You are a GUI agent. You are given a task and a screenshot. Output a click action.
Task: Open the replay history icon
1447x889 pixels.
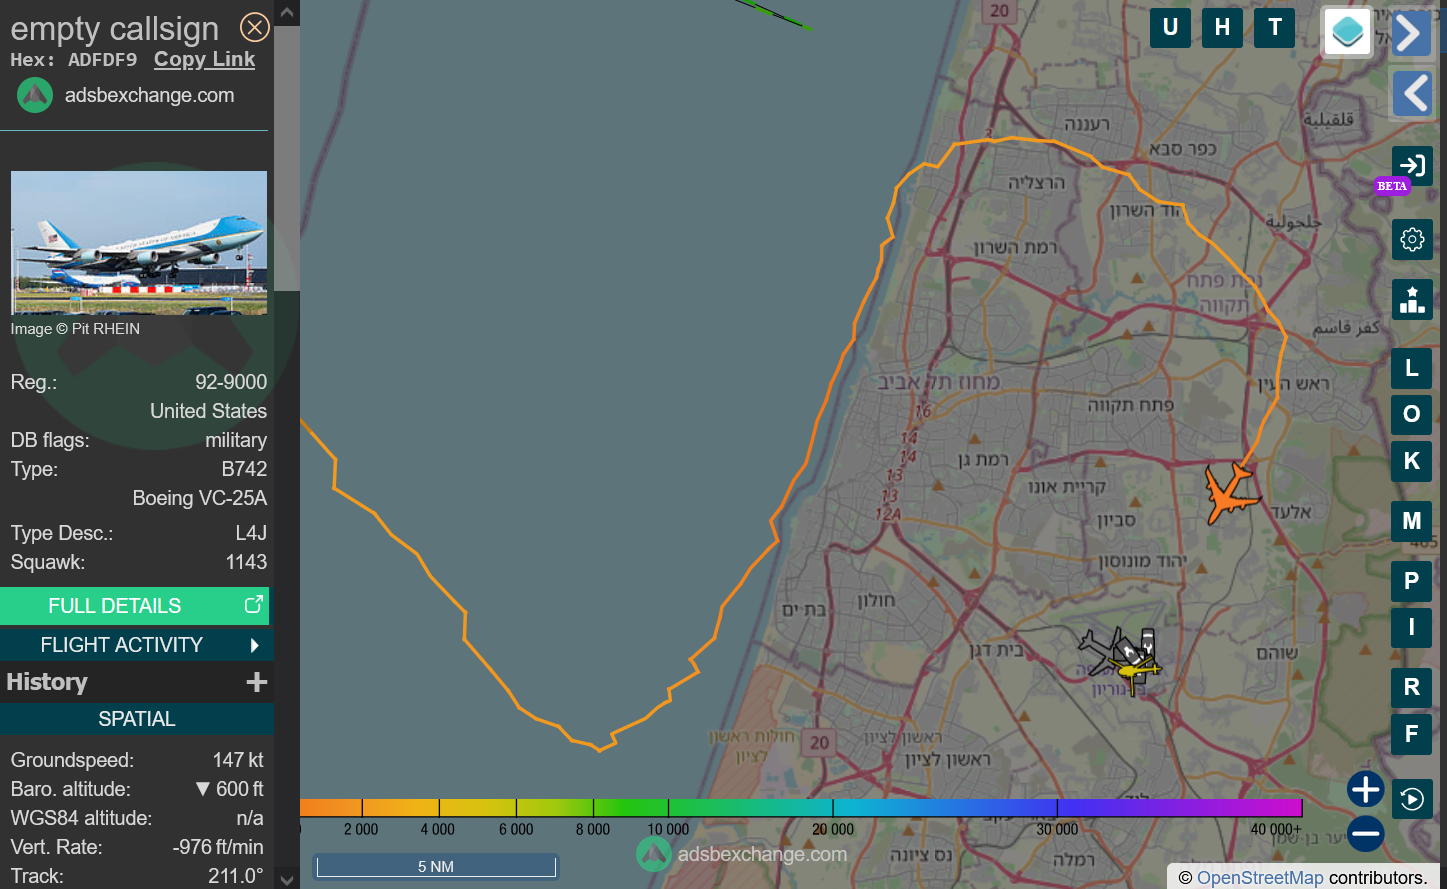pyautogui.click(x=1412, y=799)
